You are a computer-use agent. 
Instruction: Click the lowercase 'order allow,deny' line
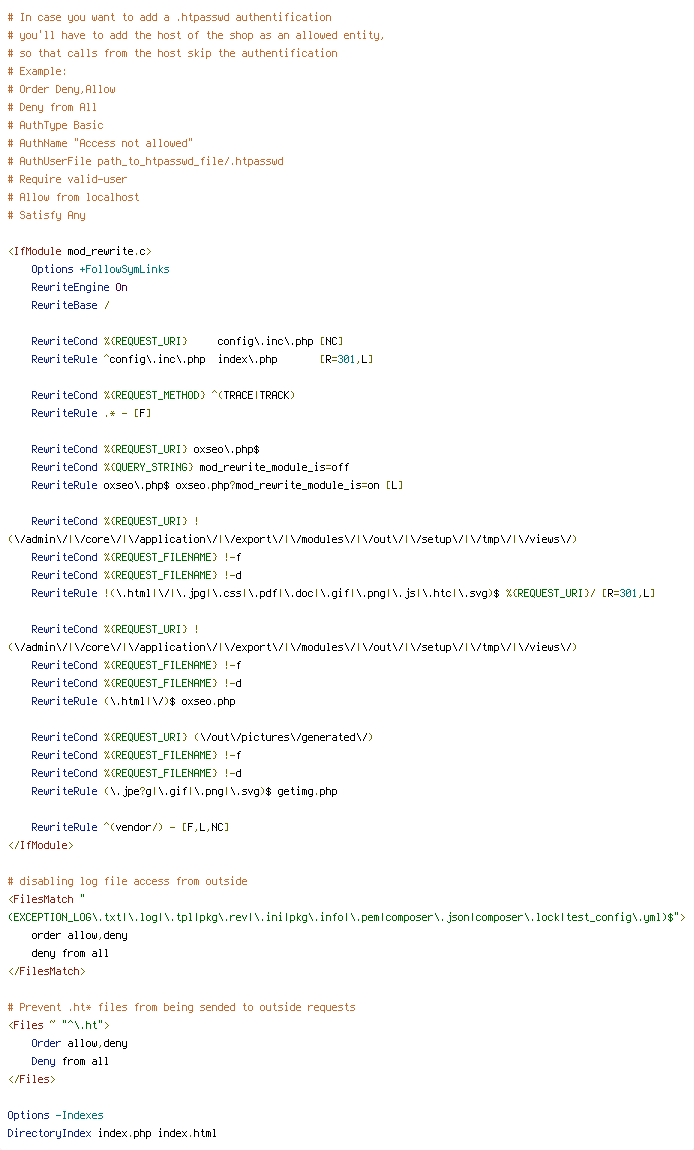click(x=79, y=935)
